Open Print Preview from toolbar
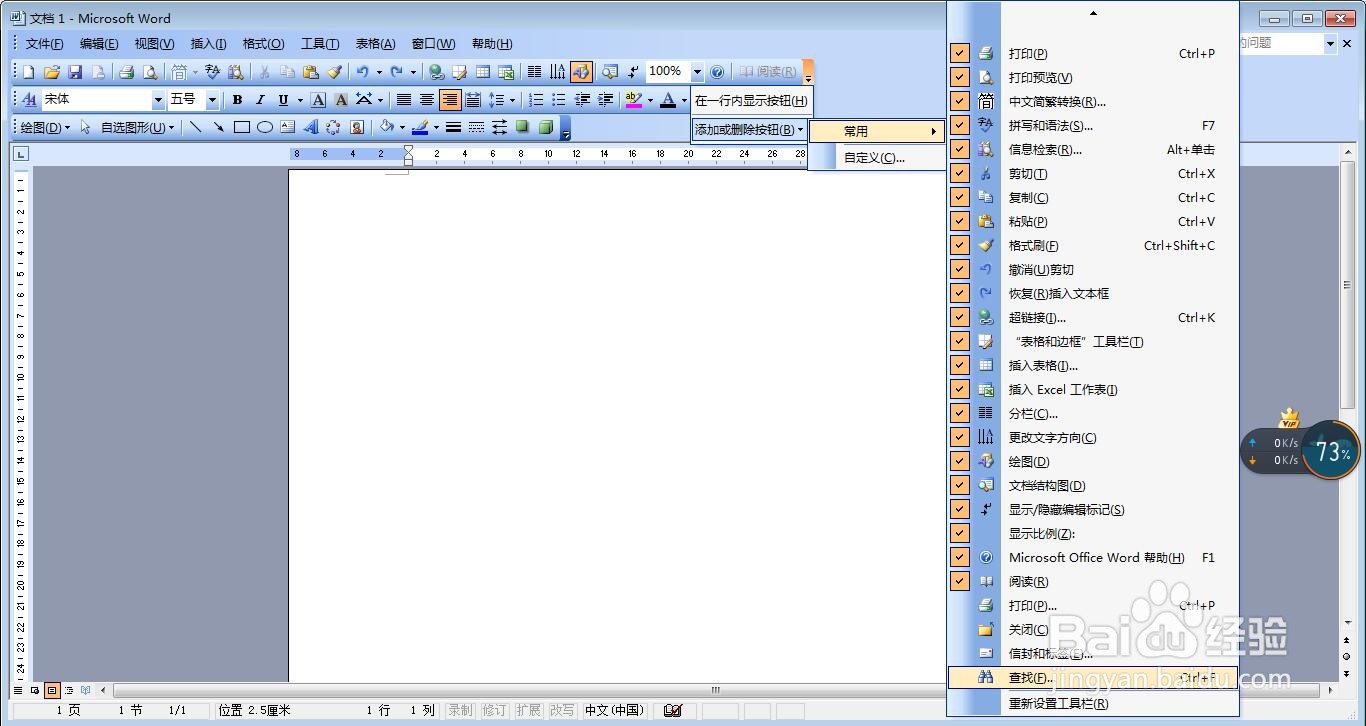This screenshot has width=1366, height=726. (x=150, y=72)
